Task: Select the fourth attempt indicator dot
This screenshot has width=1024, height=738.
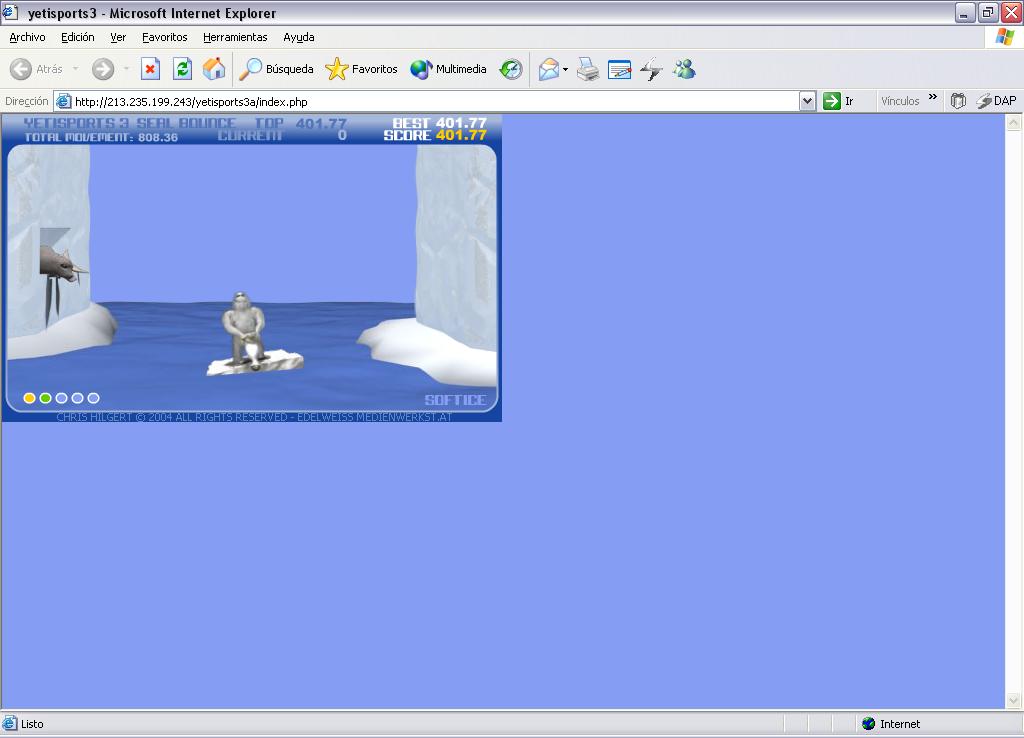Action: pyautogui.click(x=78, y=398)
